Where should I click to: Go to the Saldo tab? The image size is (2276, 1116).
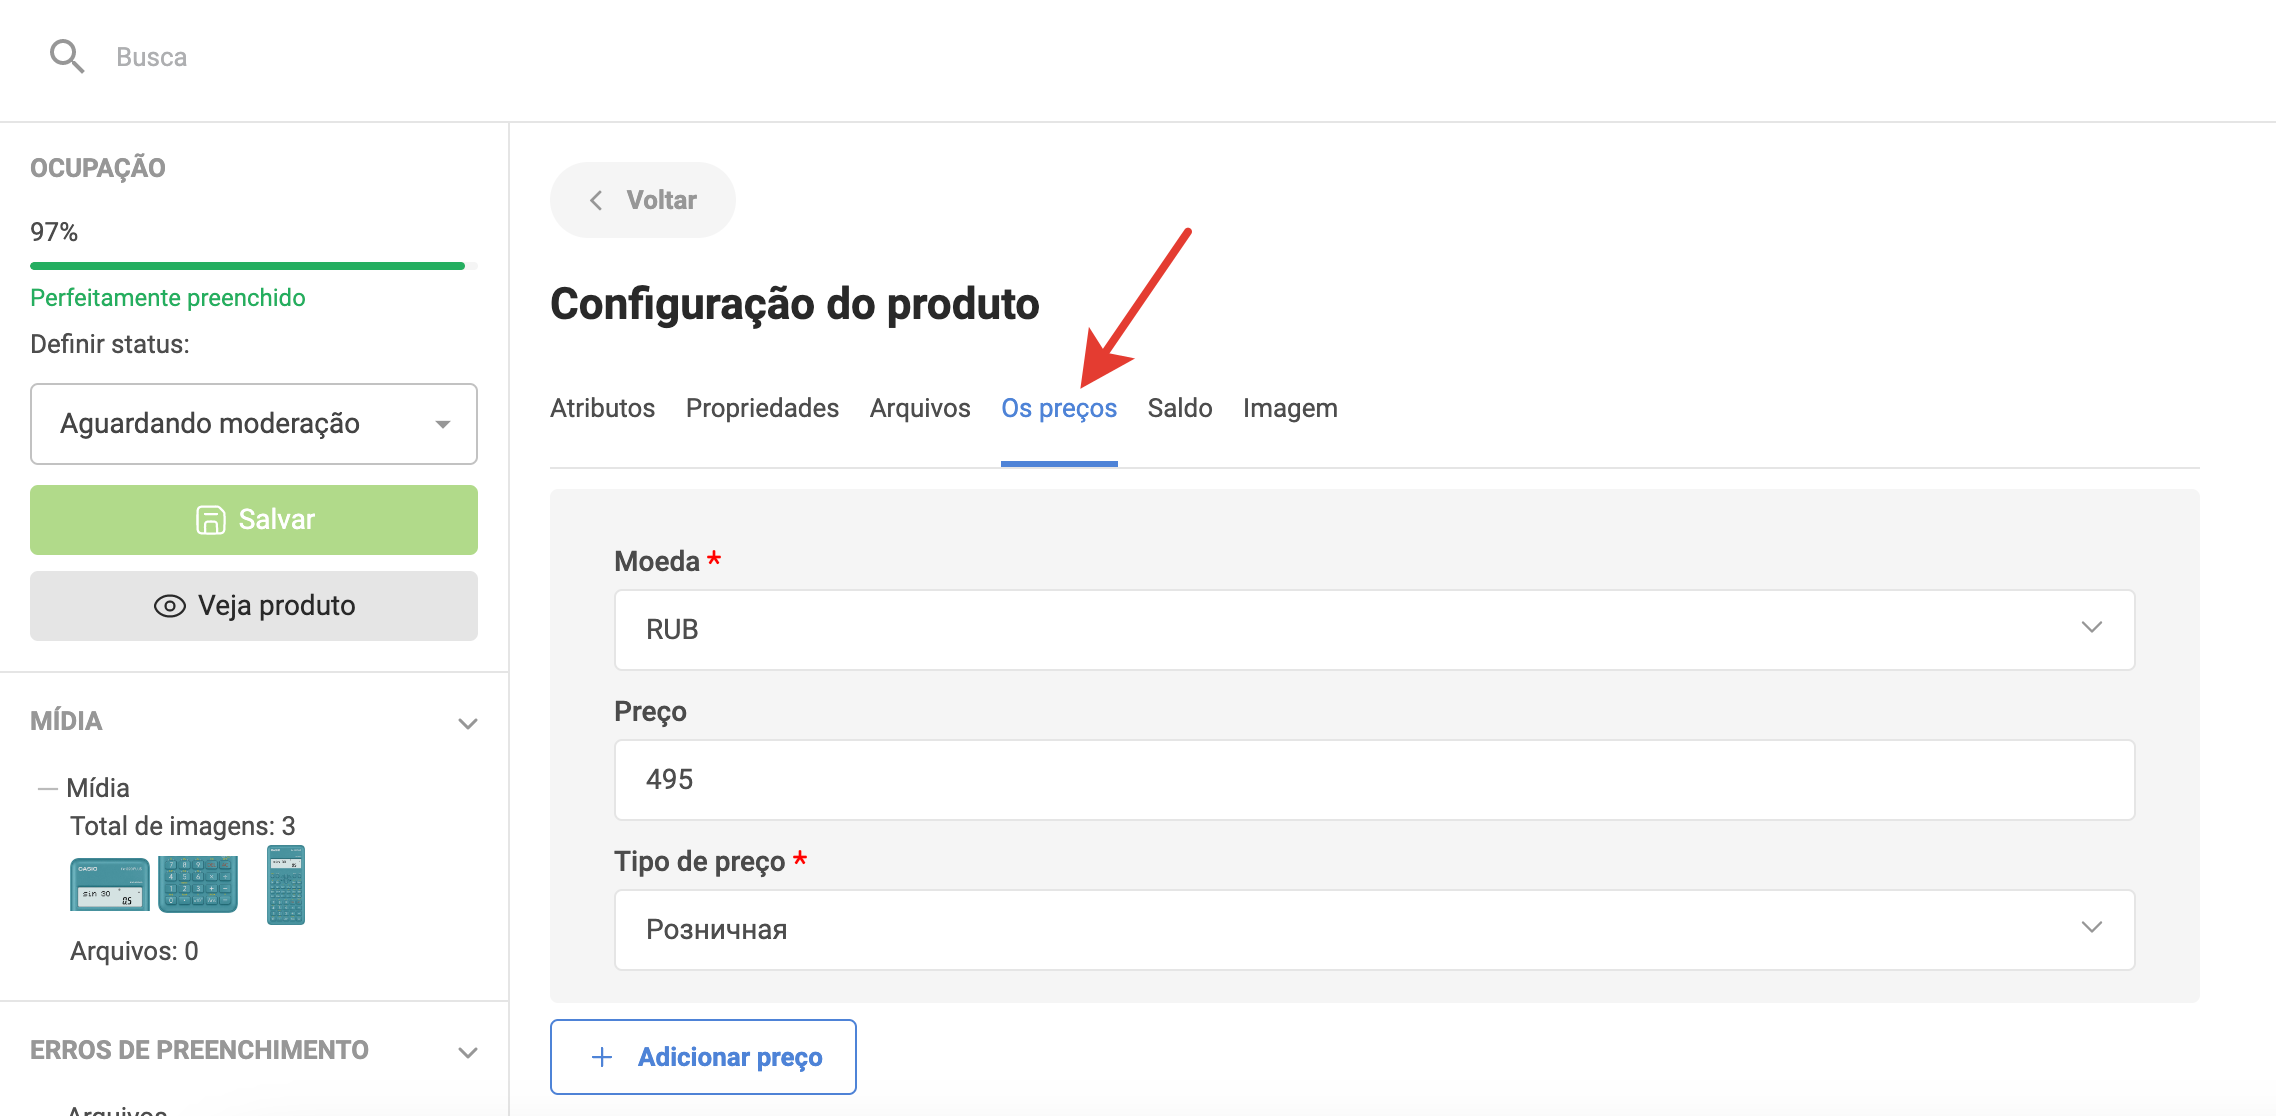[1179, 408]
